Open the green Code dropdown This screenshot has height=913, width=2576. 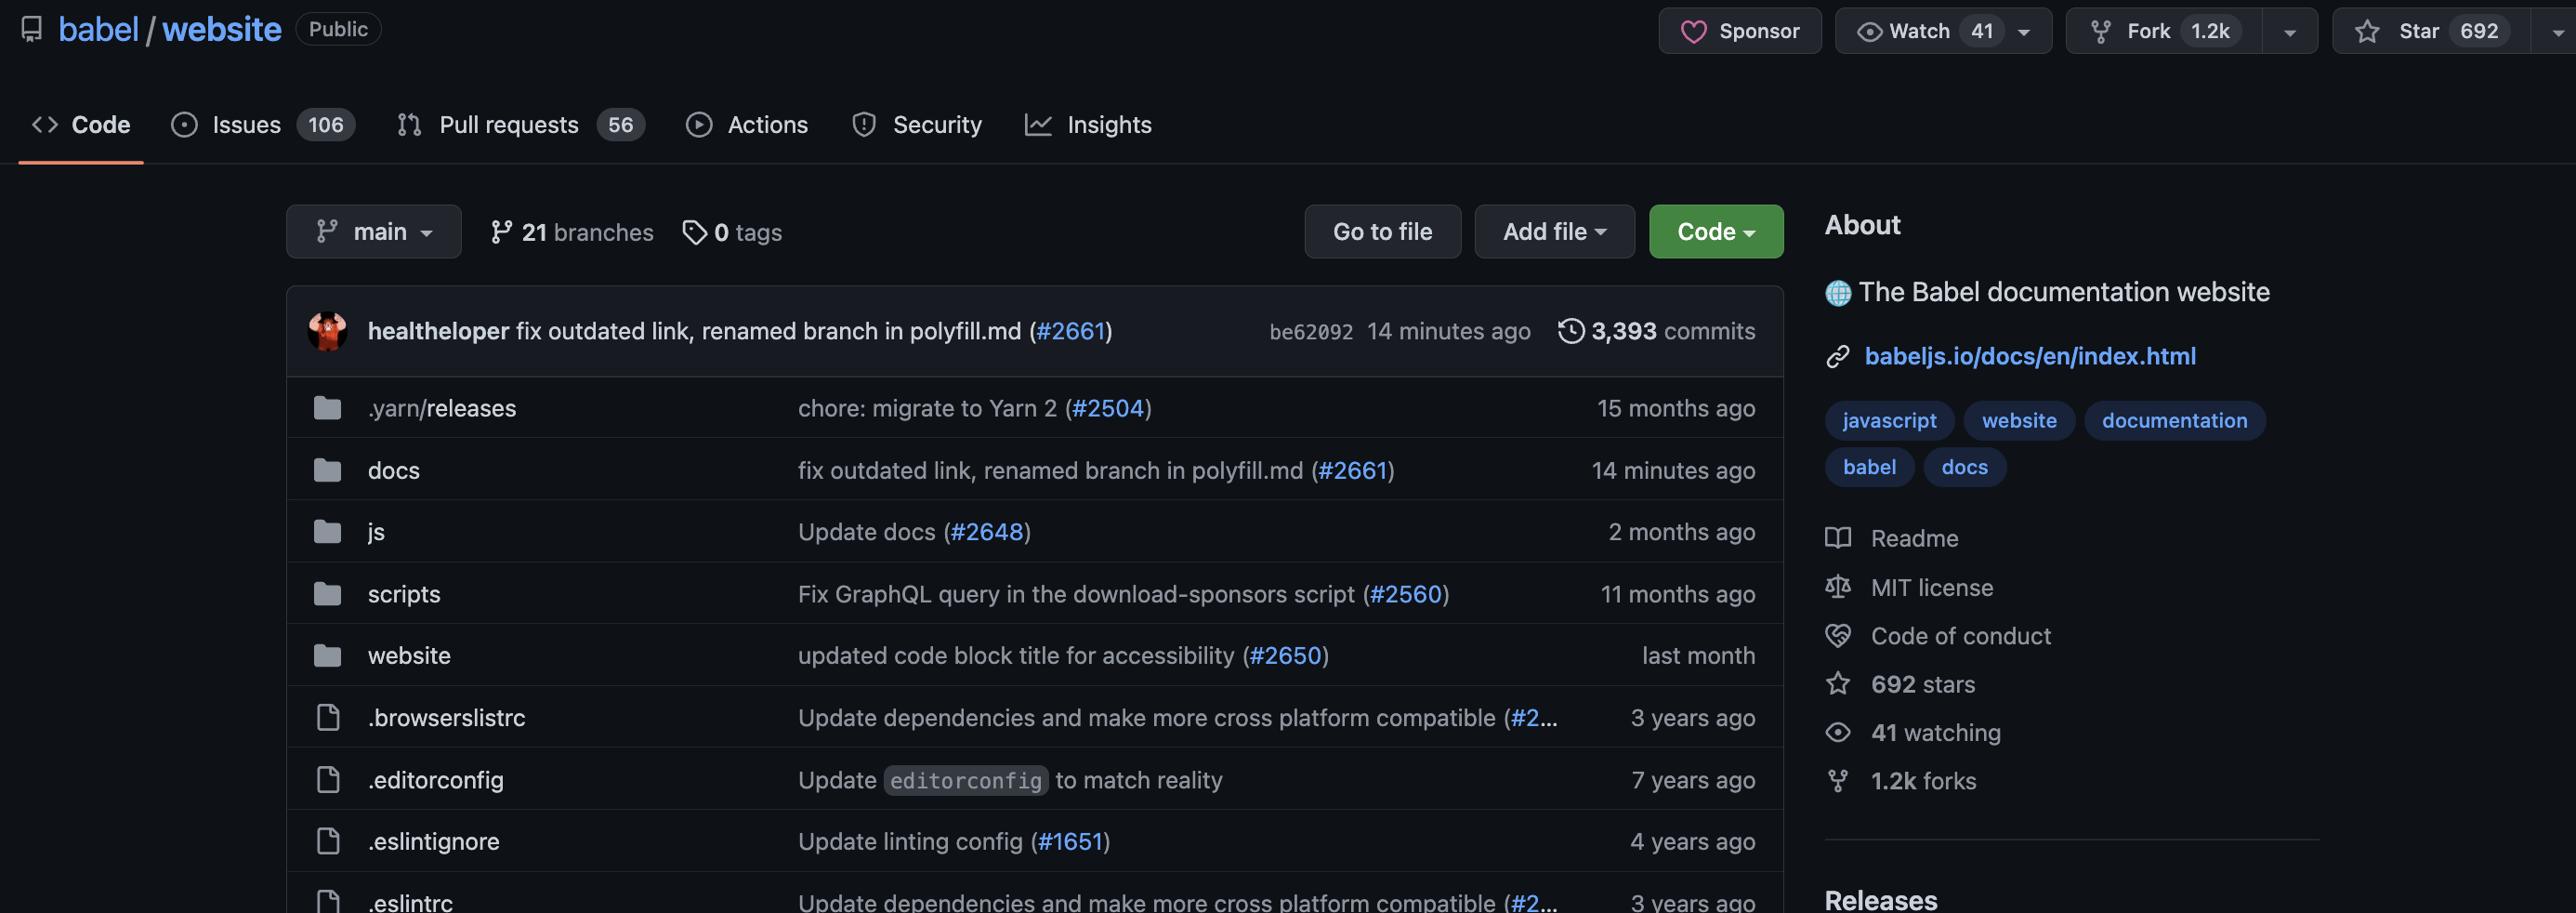pyautogui.click(x=1715, y=232)
